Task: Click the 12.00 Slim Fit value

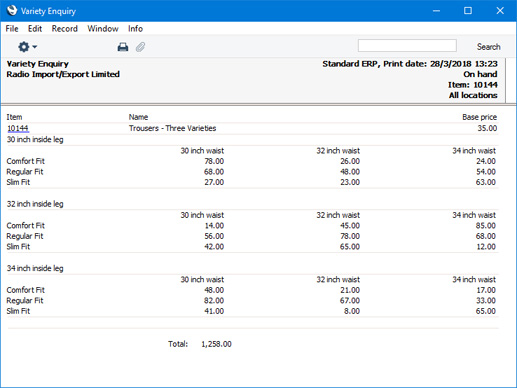Action: [486, 247]
